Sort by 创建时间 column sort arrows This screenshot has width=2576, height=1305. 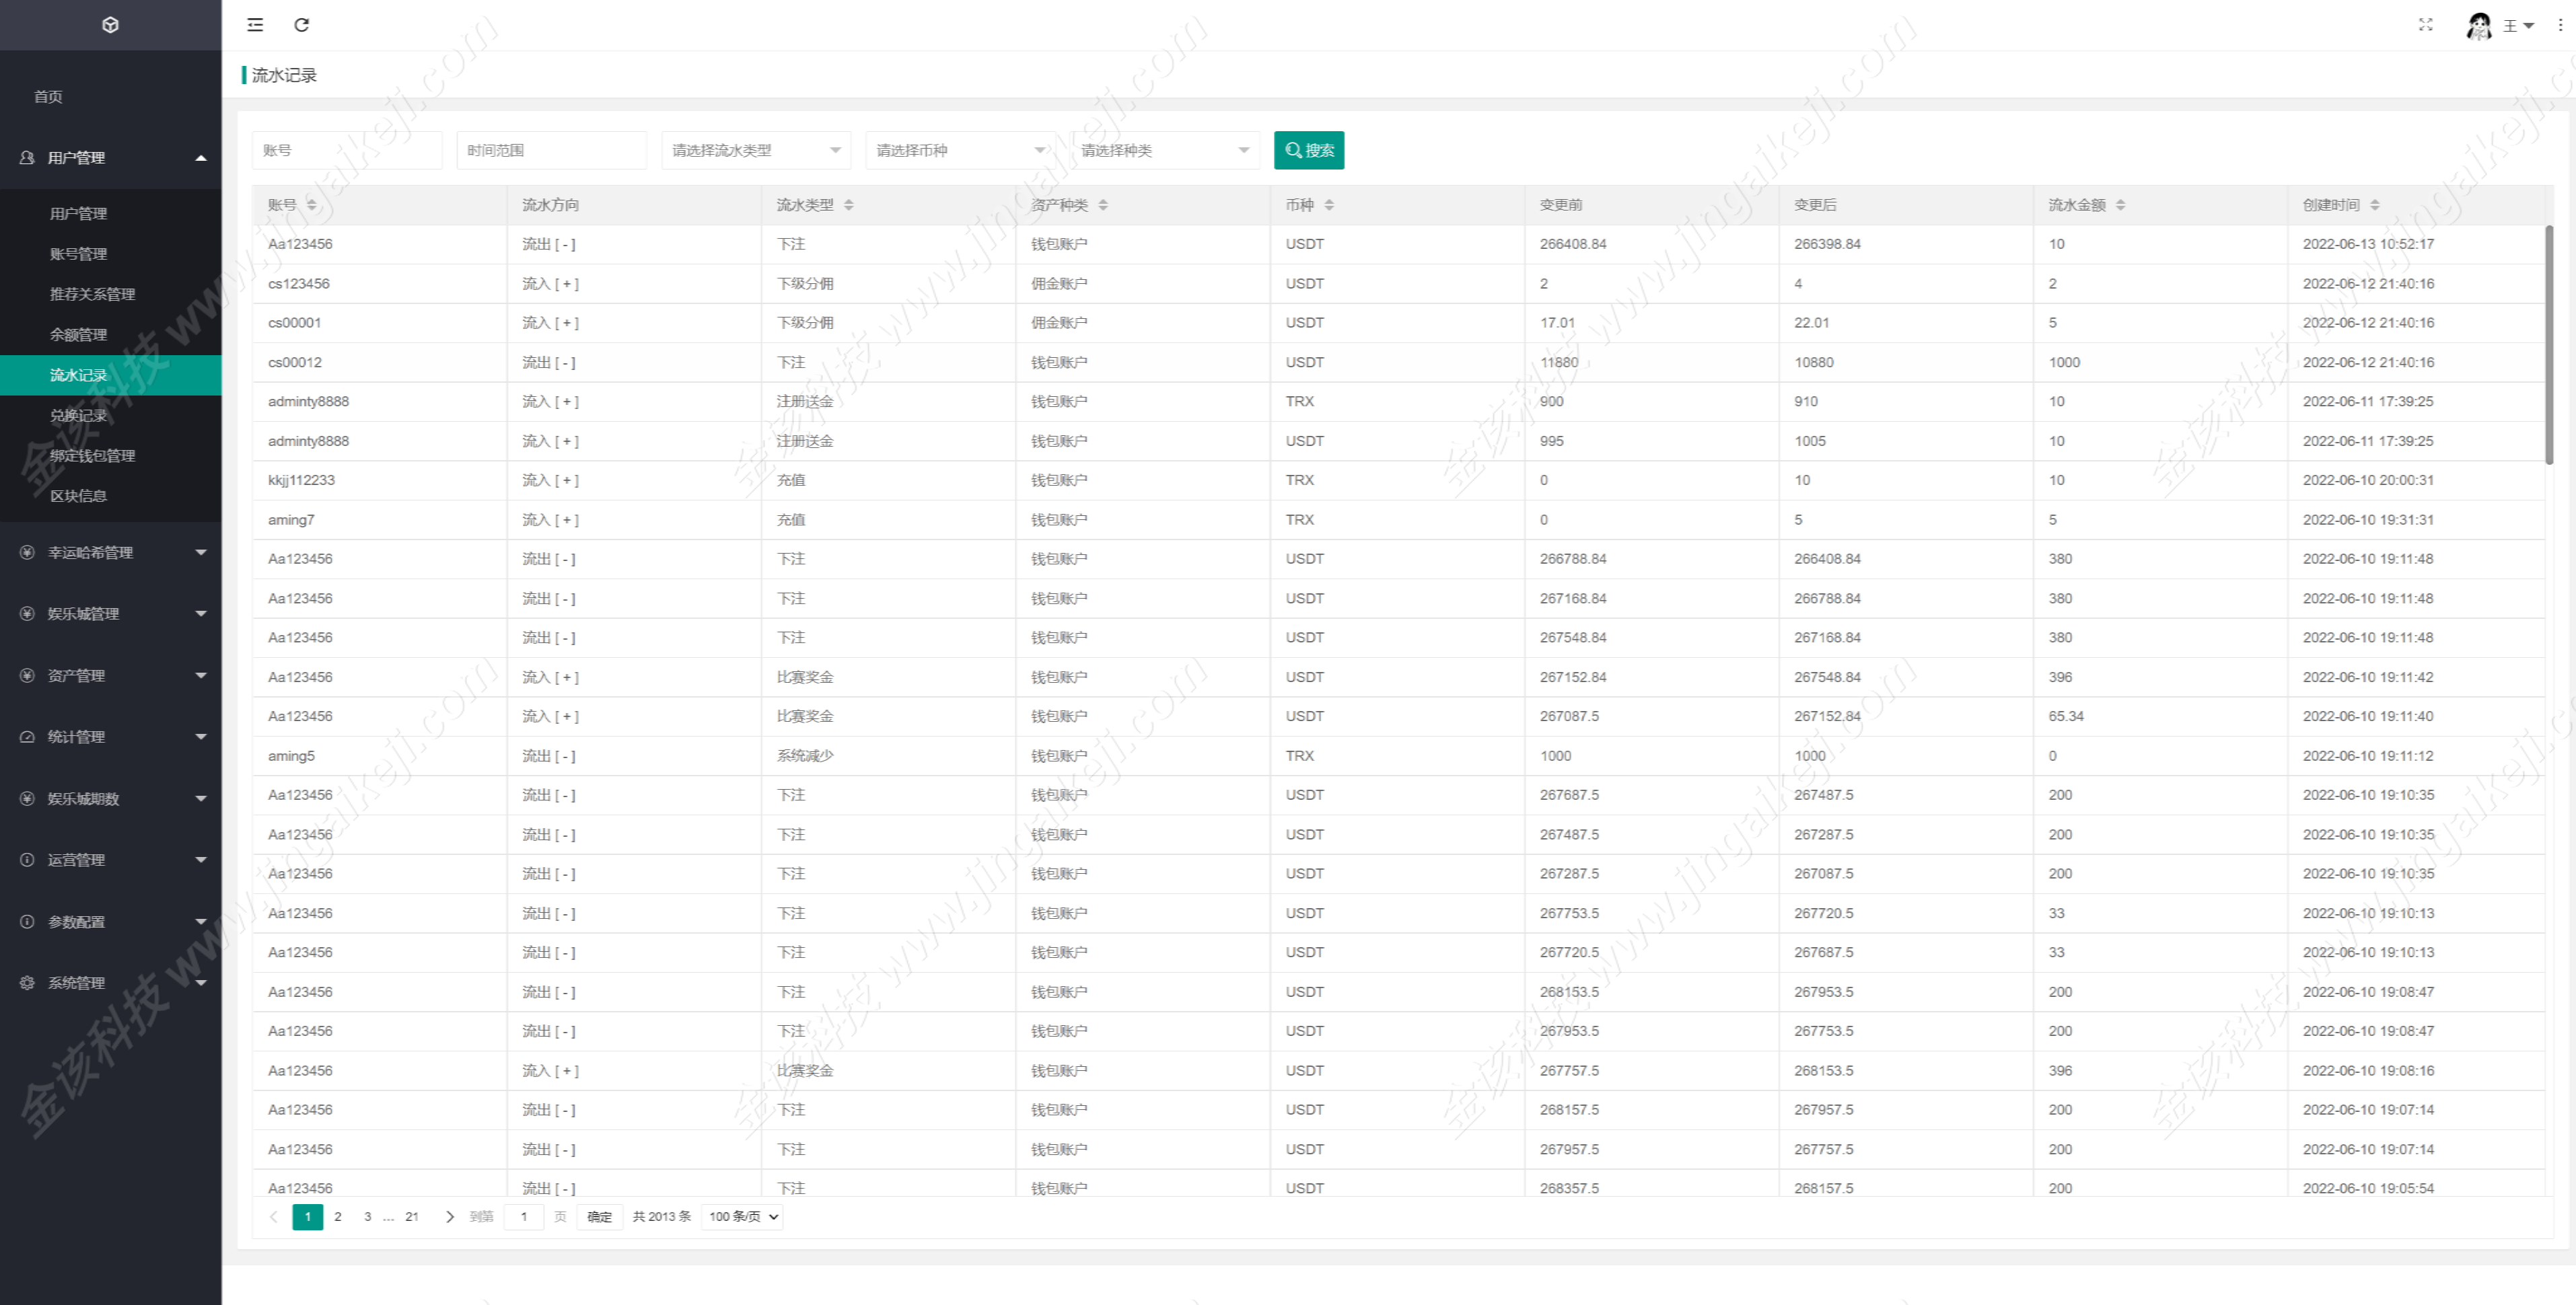click(x=2375, y=205)
